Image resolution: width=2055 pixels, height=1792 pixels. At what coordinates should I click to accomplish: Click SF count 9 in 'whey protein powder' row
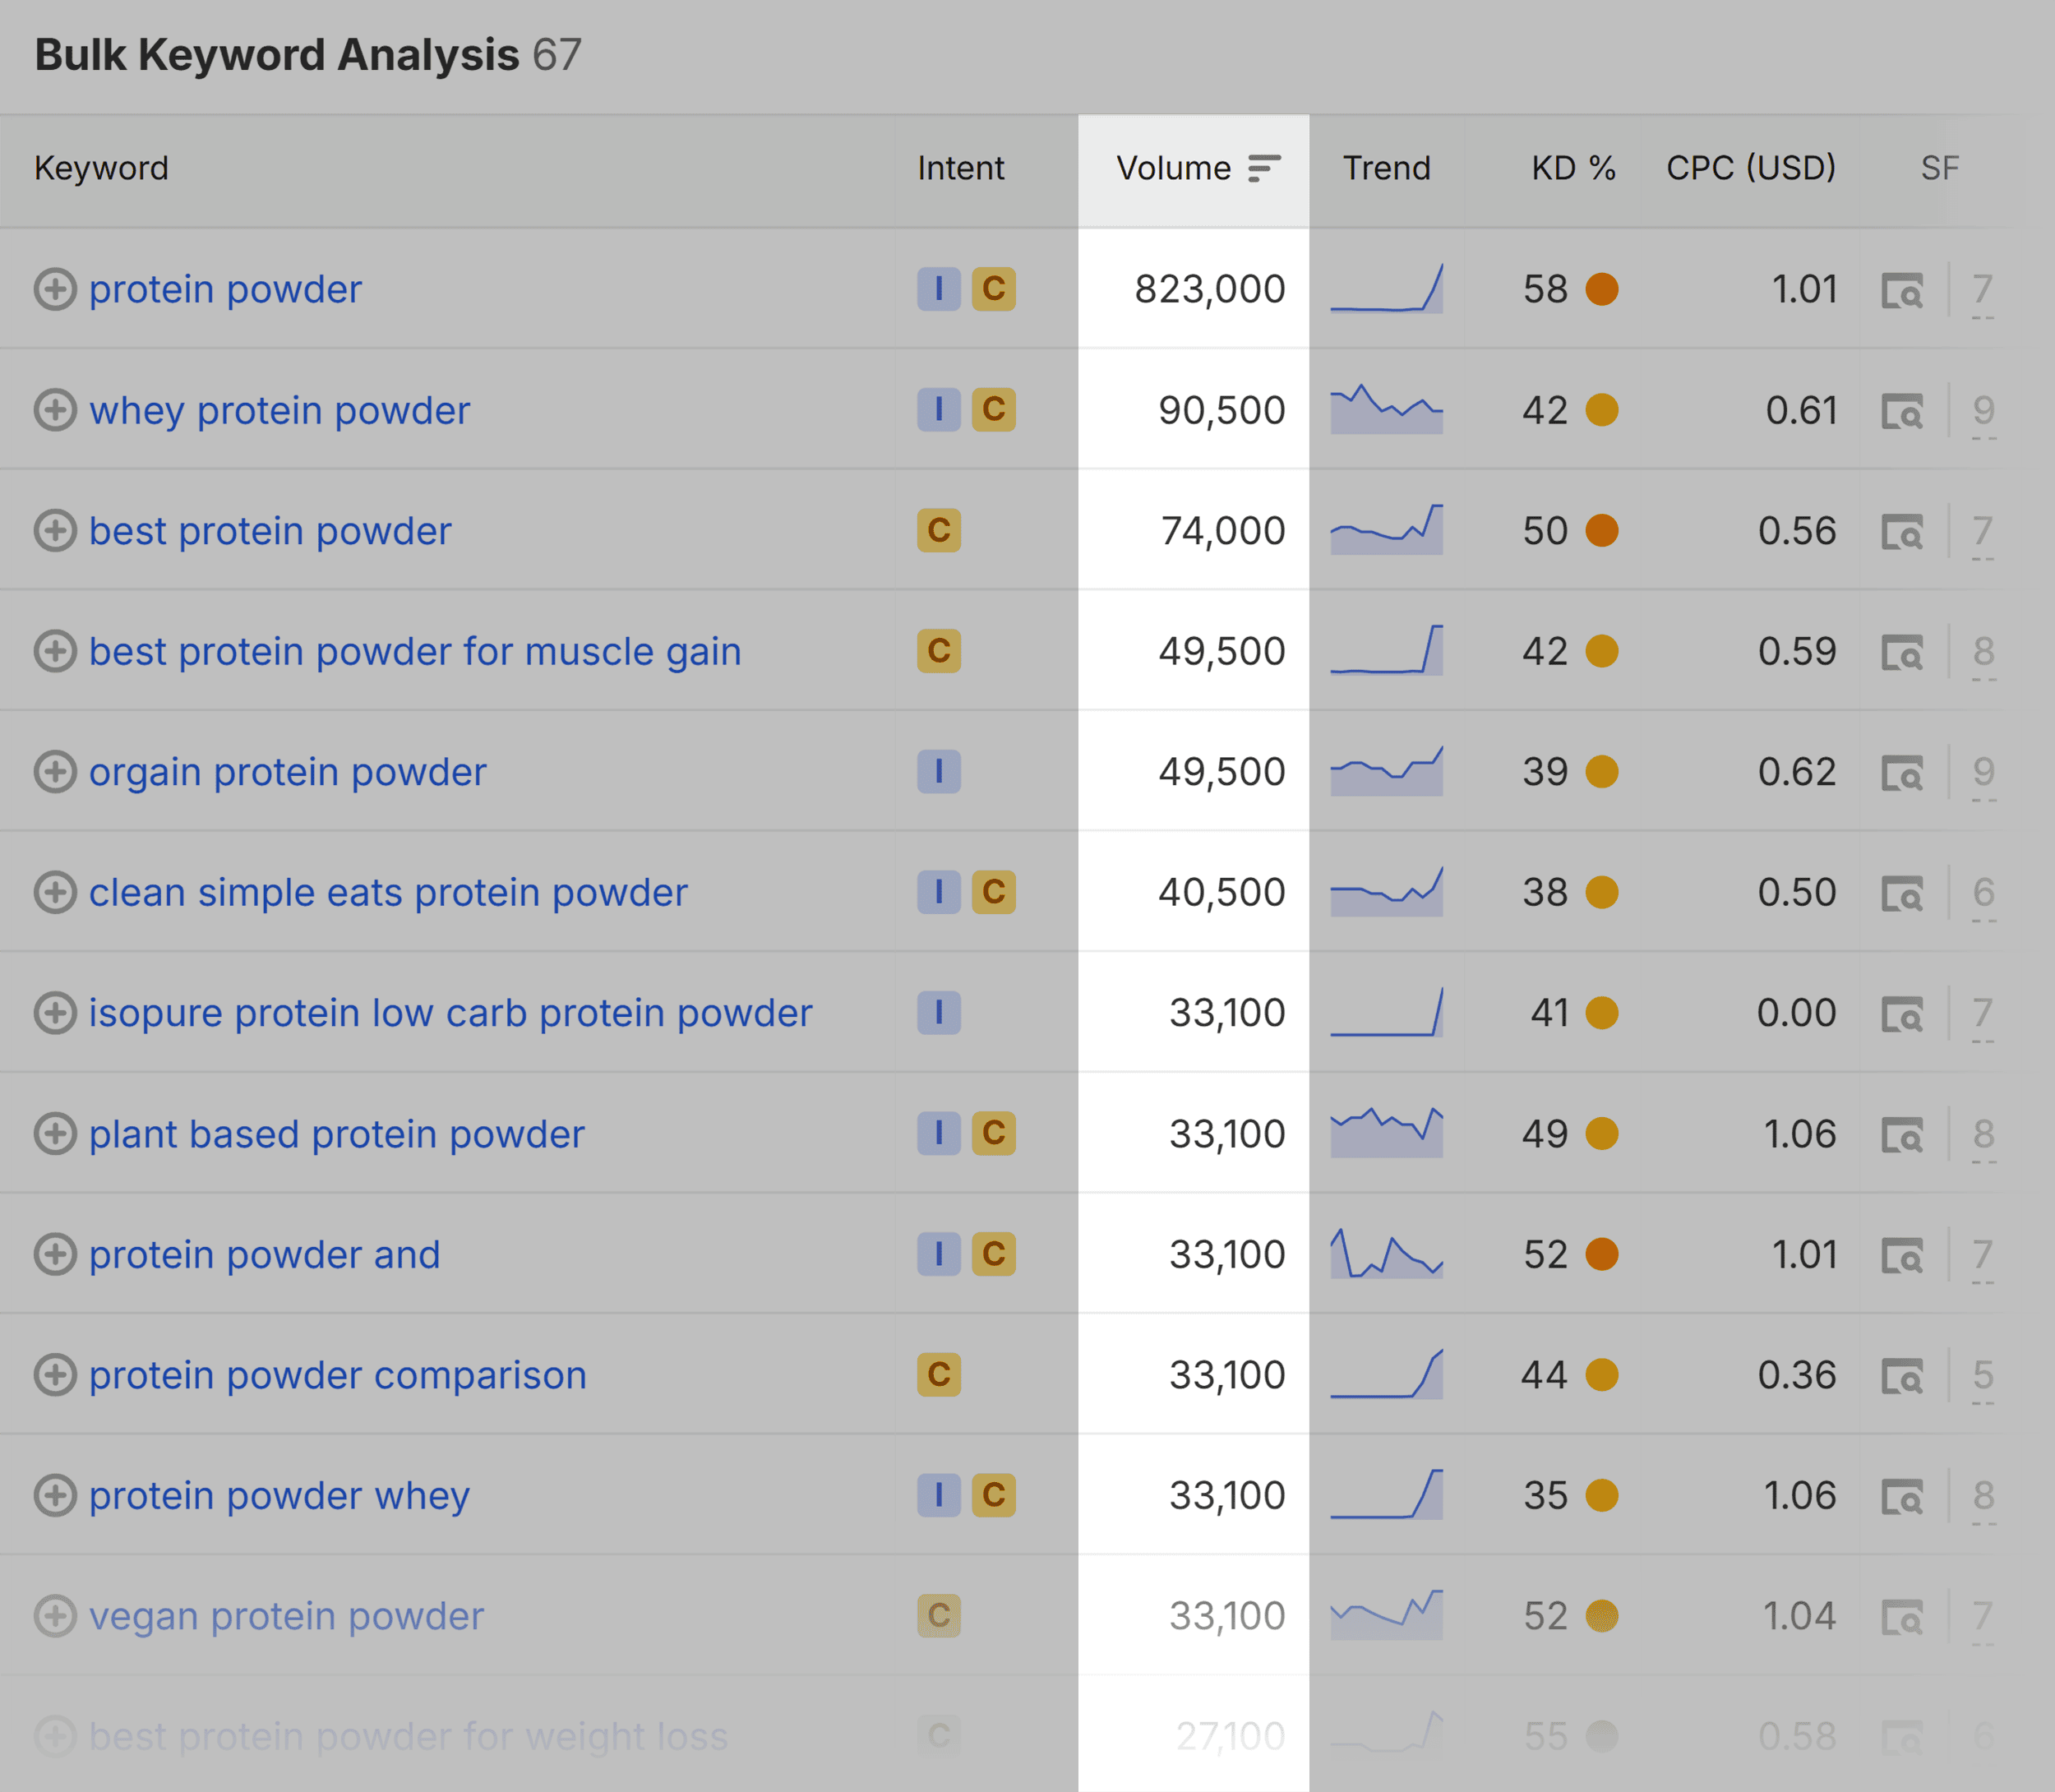1983,411
